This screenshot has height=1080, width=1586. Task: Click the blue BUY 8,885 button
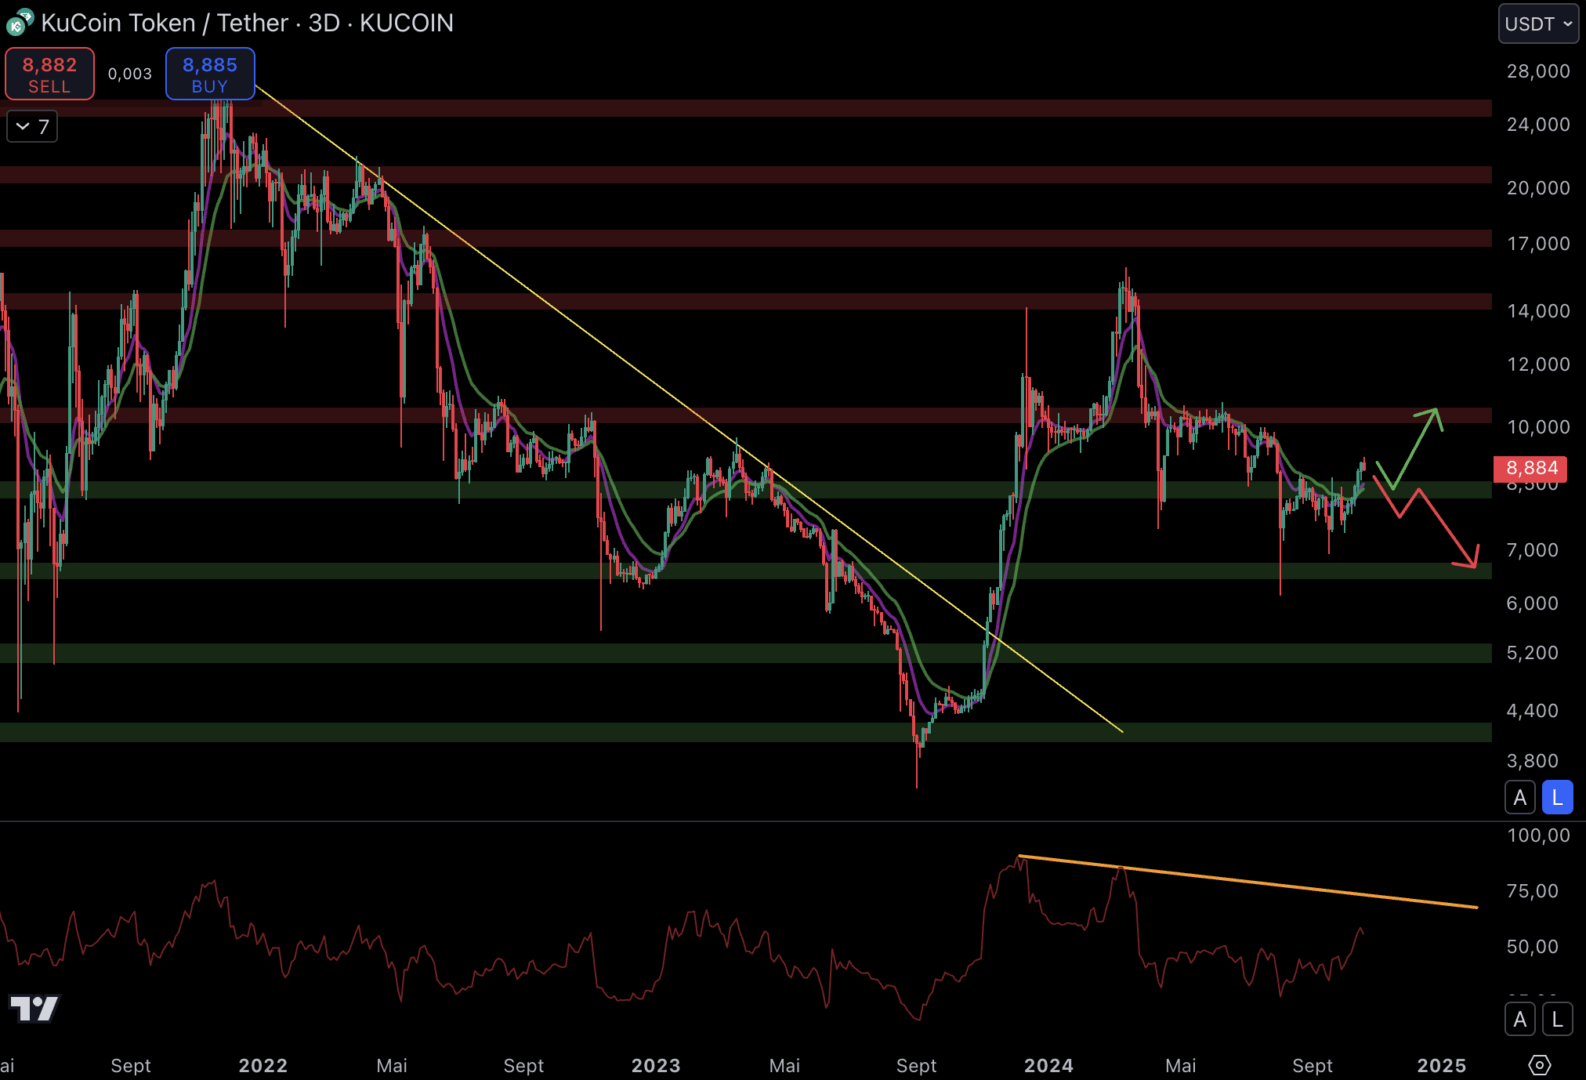[210, 74]
